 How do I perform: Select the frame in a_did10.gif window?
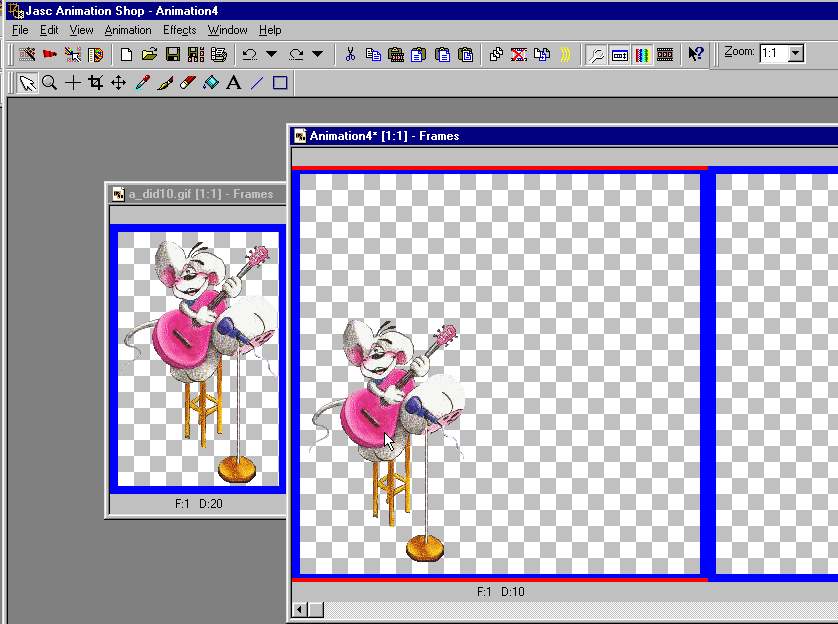click(x=198, y=359)
